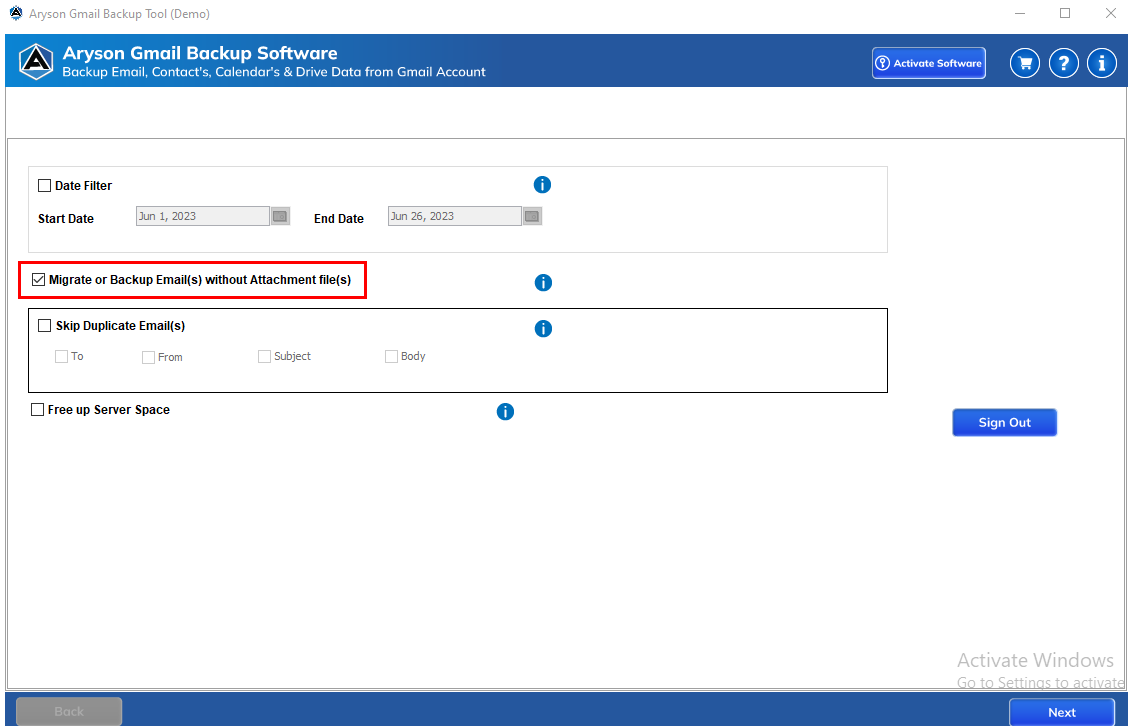1128x726 pixels.
Task: Tick the Subject duplicate criterion checkbox
Action: (x=264, y=356)
